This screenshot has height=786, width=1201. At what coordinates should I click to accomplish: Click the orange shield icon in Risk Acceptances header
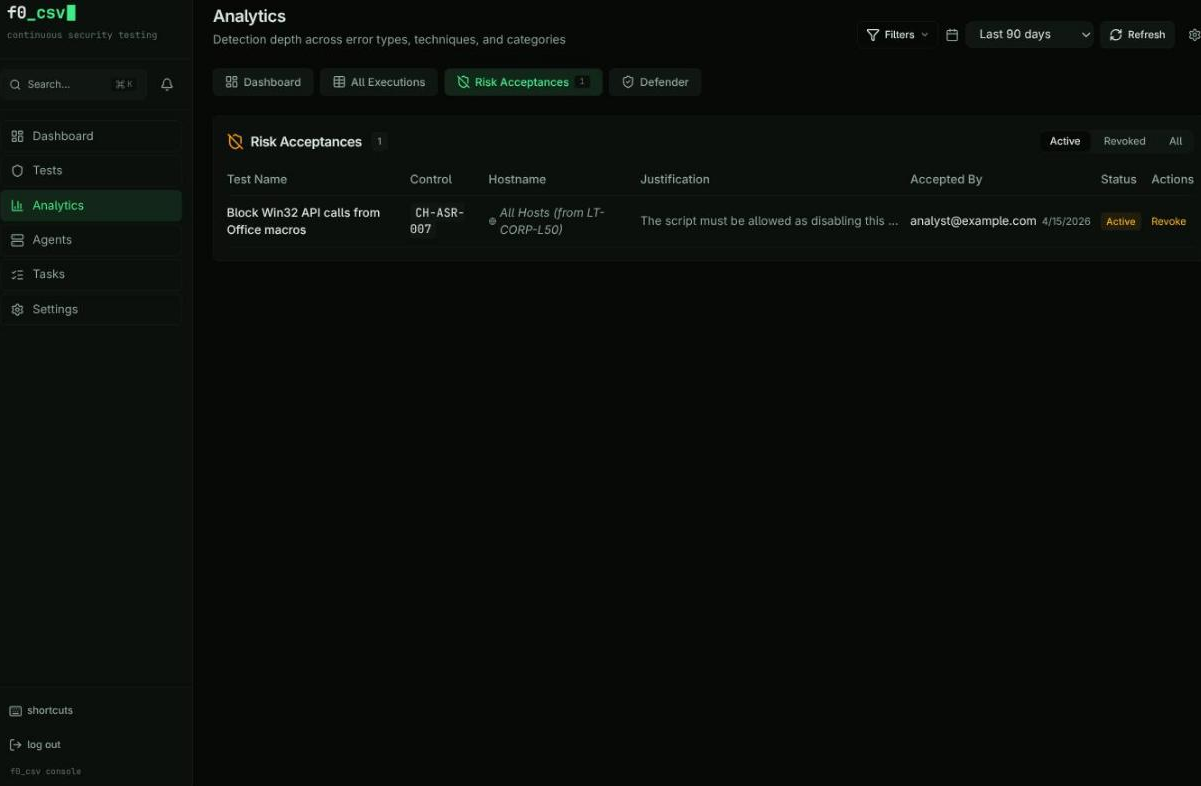(235, 142)
